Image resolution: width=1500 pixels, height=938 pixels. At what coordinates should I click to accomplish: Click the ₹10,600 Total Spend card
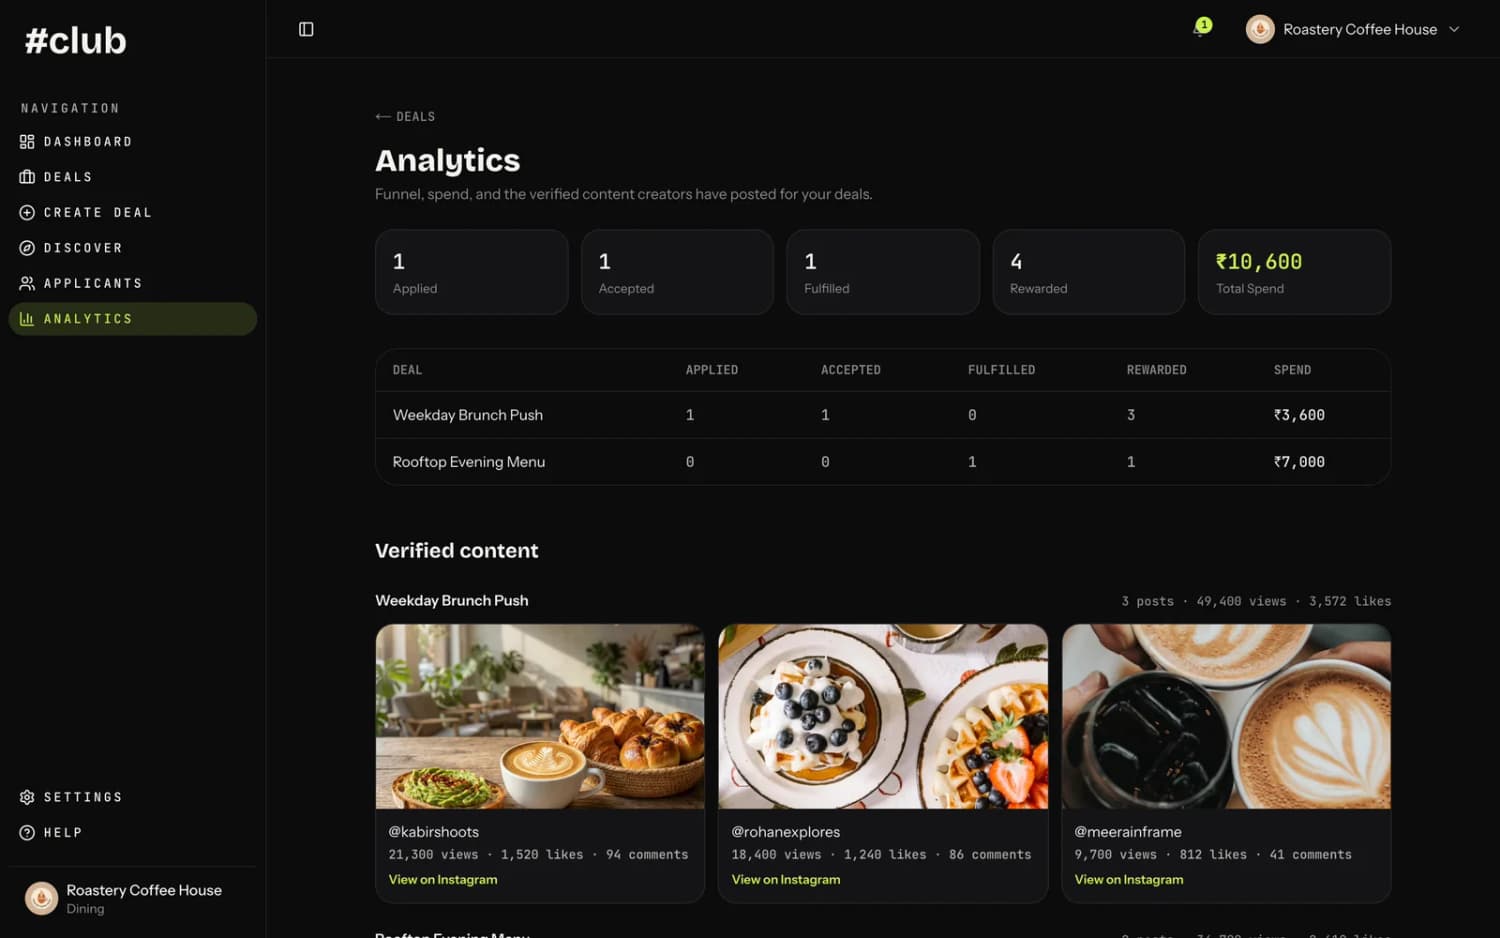1294,272
